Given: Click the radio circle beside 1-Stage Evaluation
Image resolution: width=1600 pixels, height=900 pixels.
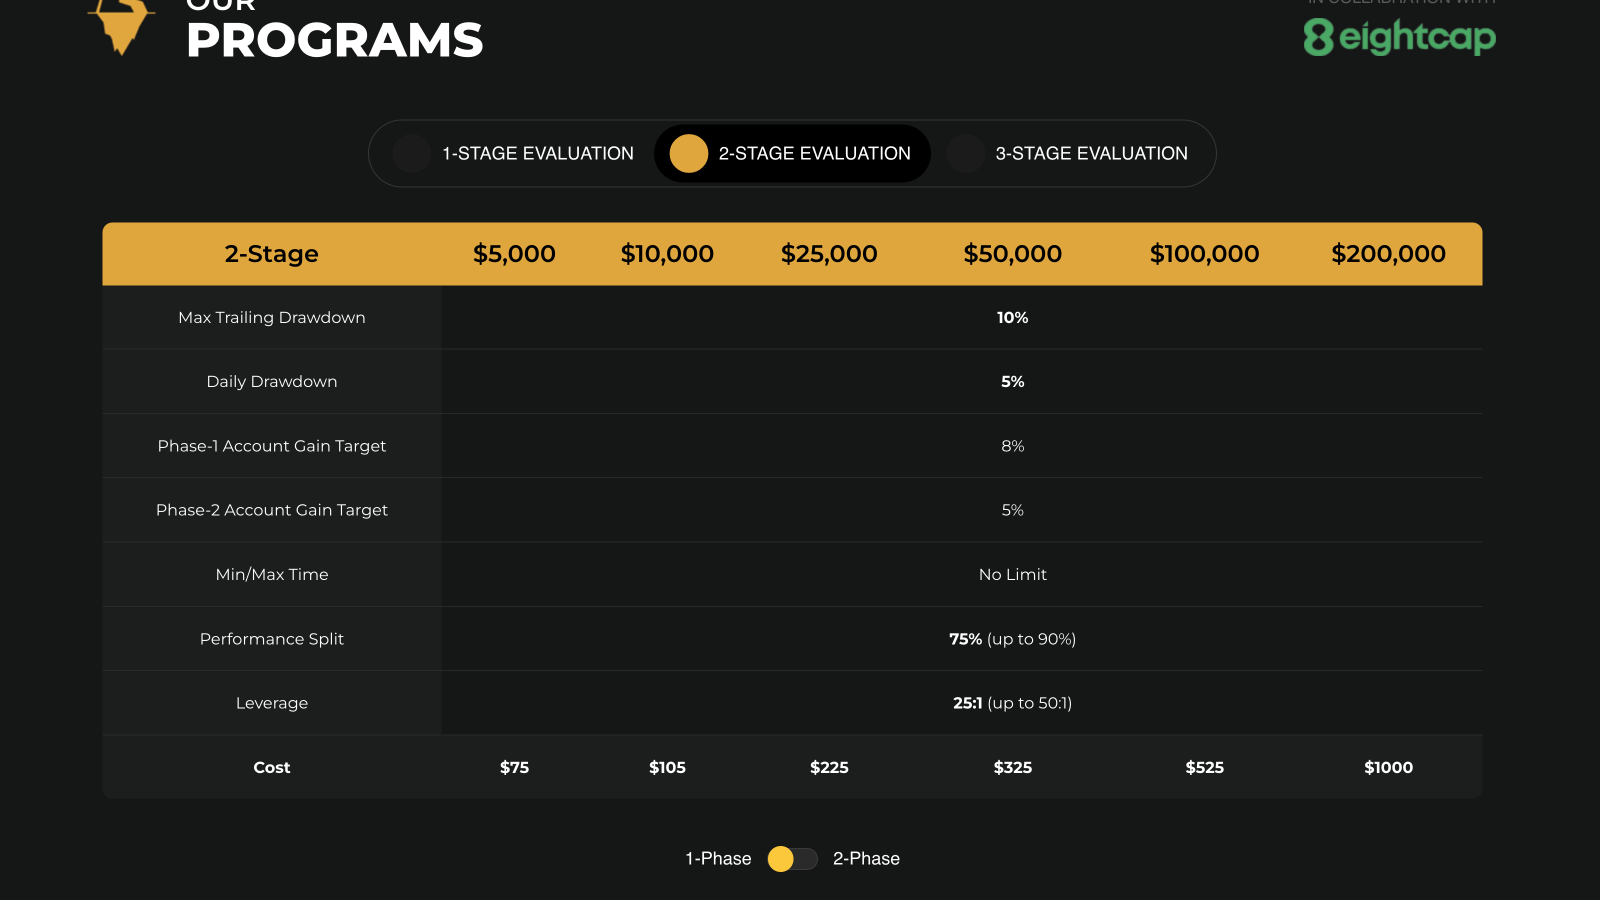Looking at the screenshot, I should 411,153.
